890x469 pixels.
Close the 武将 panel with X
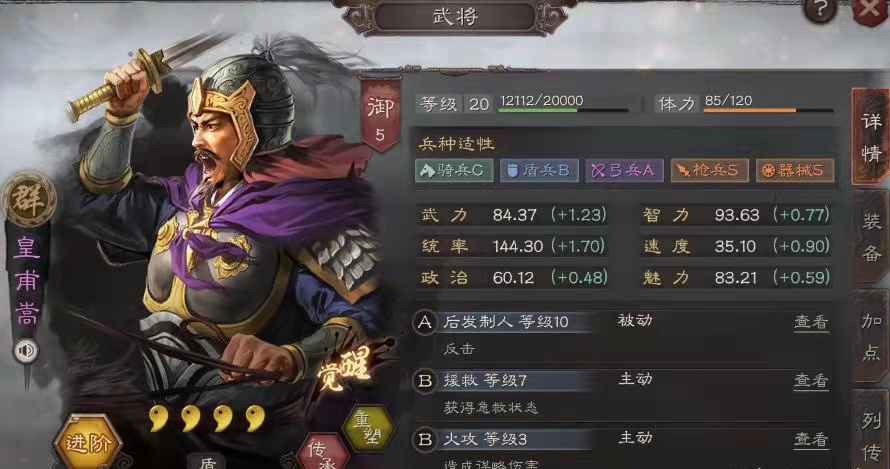[x=871, y=10]
